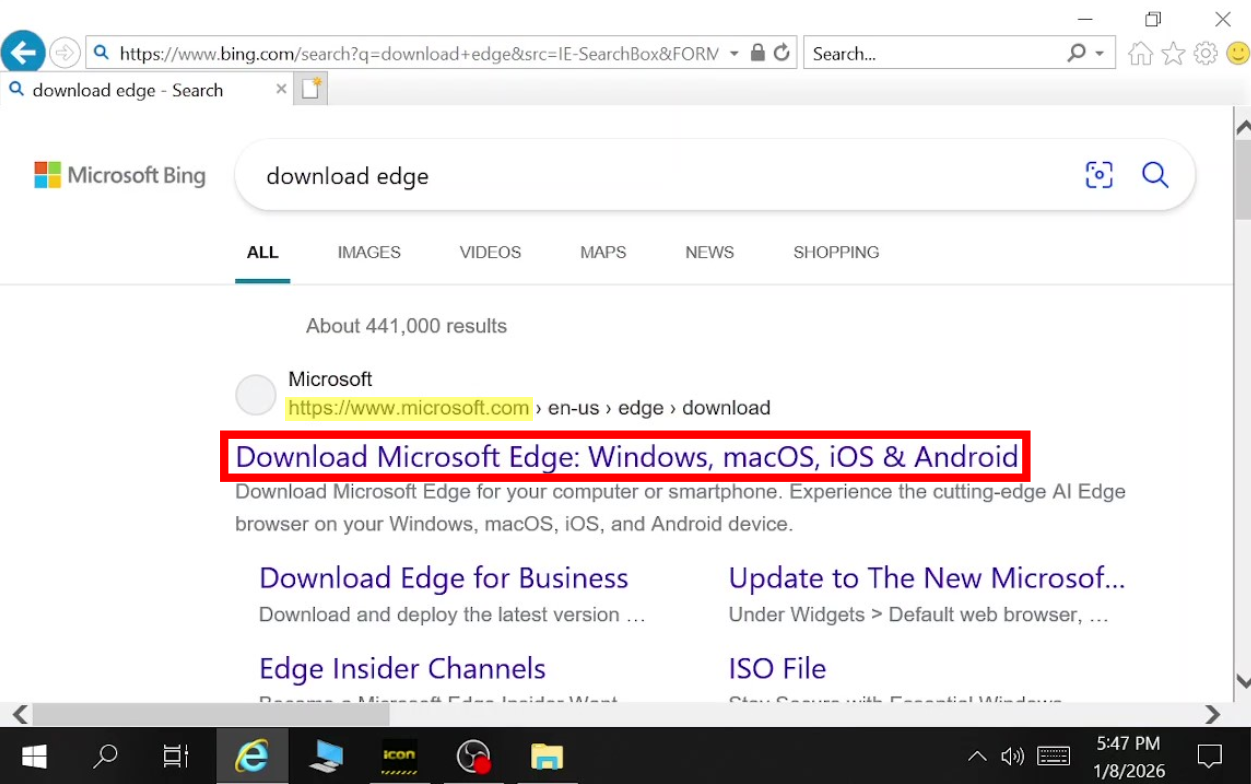Click the IE search box magnifier icon

[x=1077, y=53]
